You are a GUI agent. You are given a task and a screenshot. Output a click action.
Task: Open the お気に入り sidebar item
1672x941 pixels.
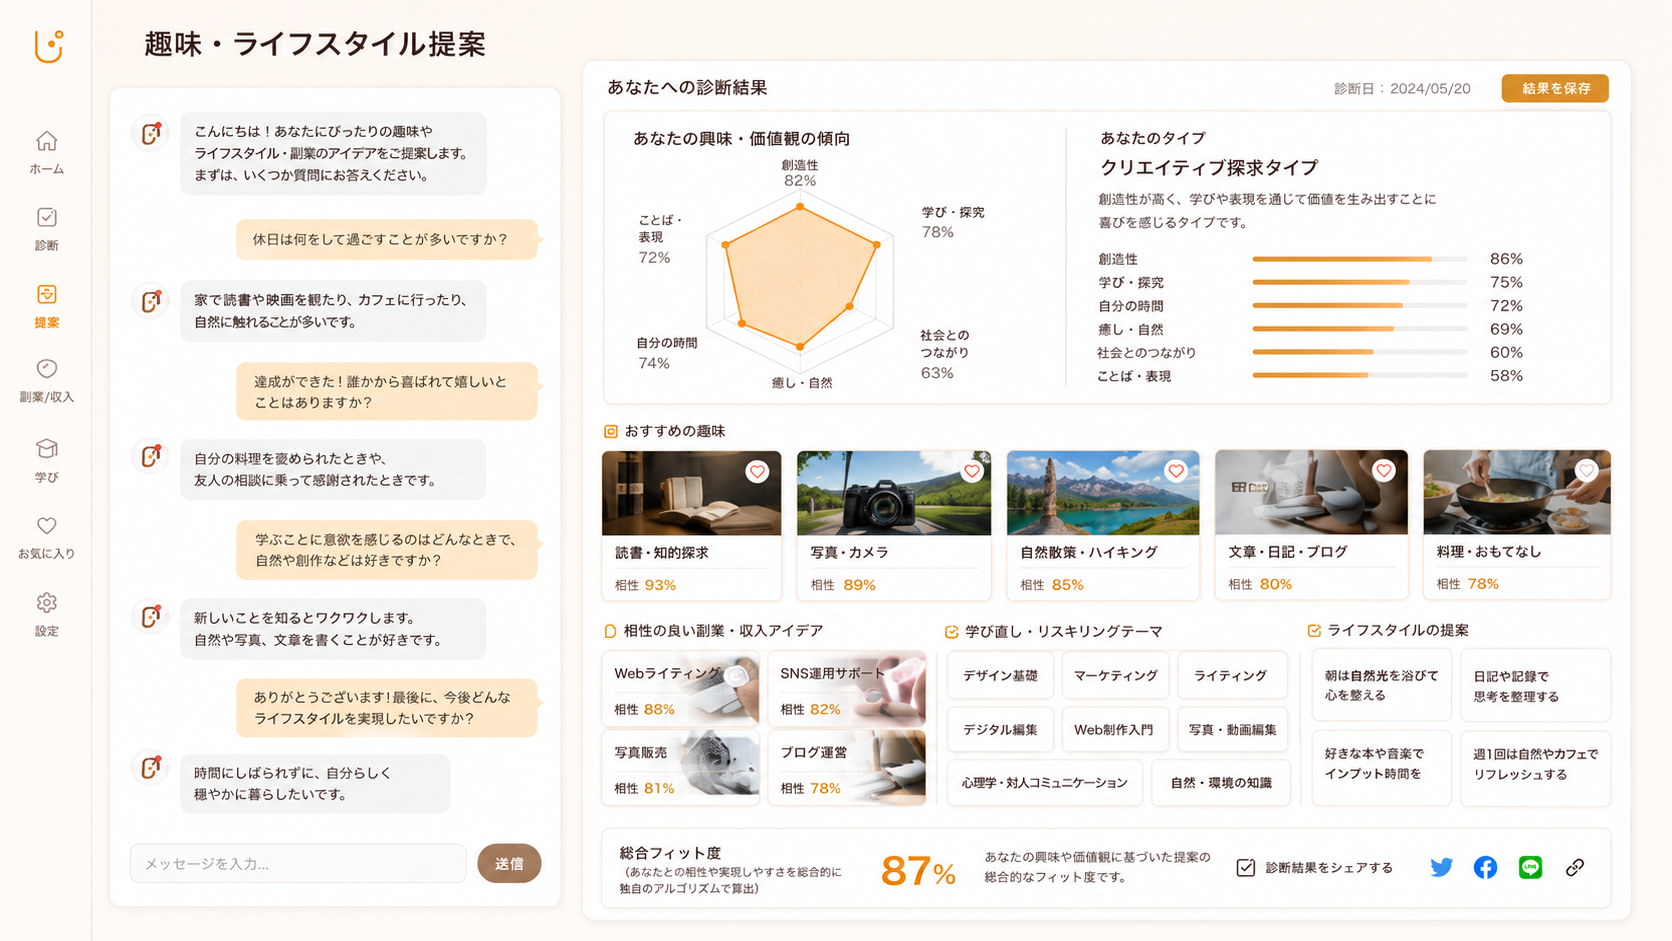46,537
